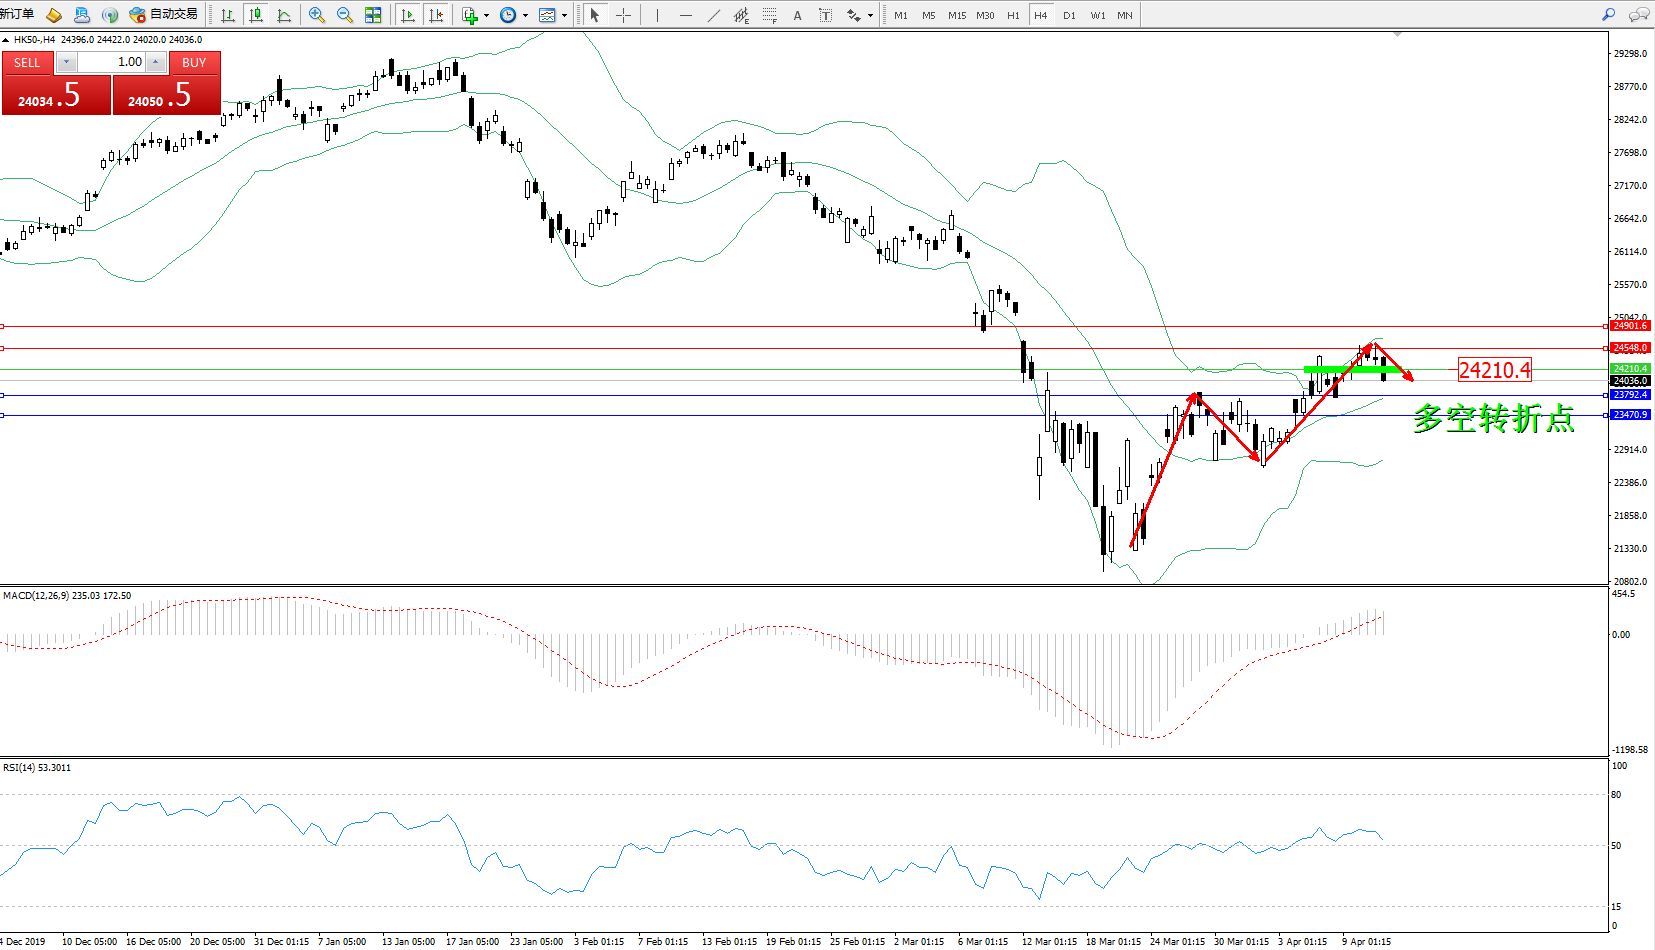Click the zoom in magnifier icon
The width and height of the screenshot is (1655, 950).
tap(317, 15)
